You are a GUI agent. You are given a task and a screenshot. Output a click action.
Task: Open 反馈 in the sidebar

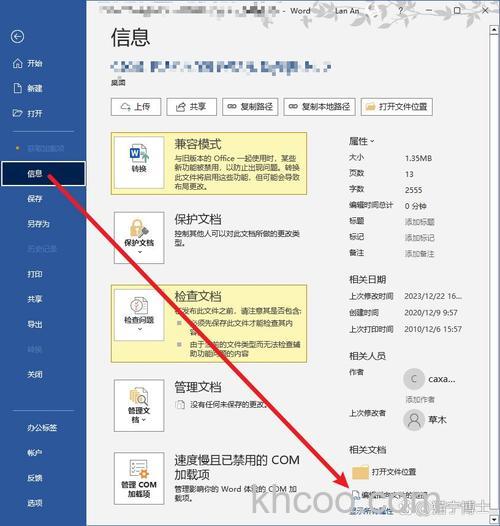tap(35, 478)
